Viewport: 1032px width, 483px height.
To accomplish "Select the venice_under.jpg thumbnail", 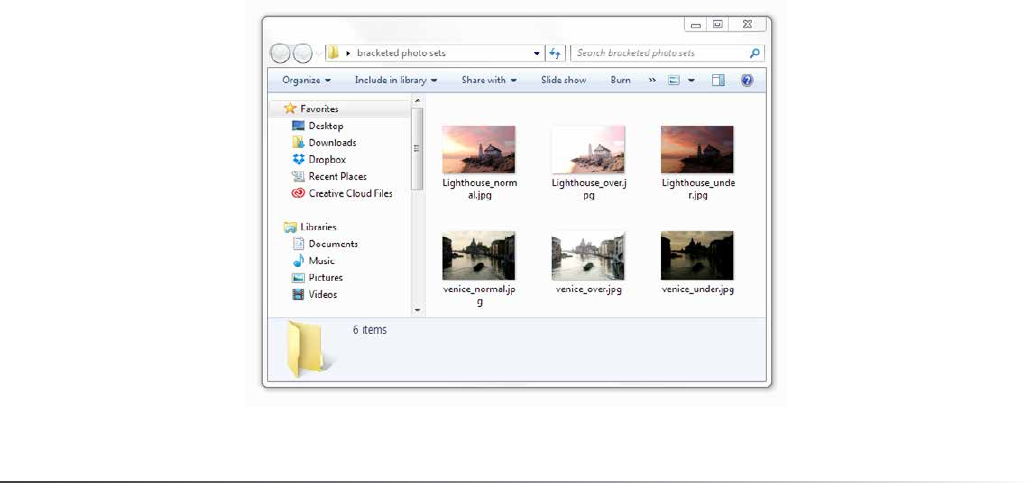I will 697,255.
